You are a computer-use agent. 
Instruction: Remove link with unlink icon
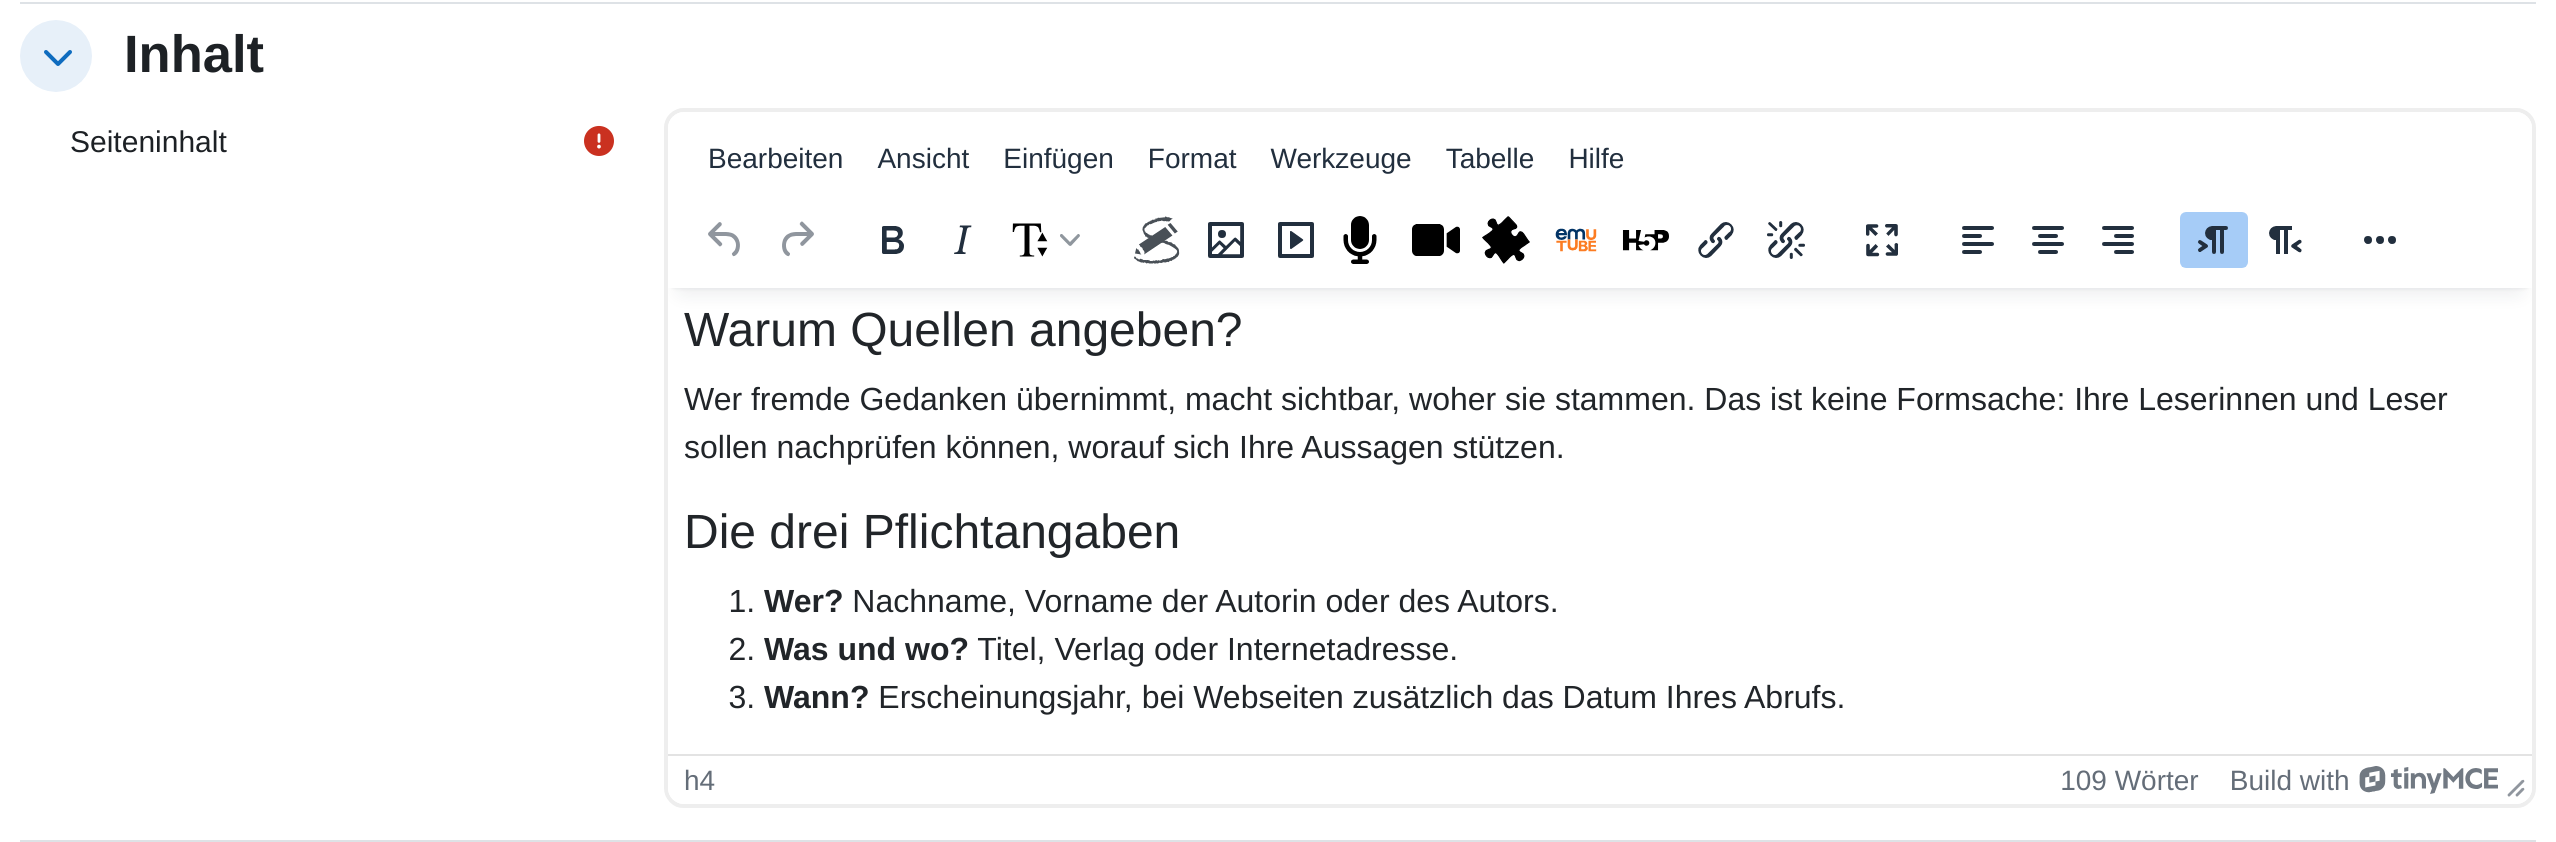pos(1786,240)
